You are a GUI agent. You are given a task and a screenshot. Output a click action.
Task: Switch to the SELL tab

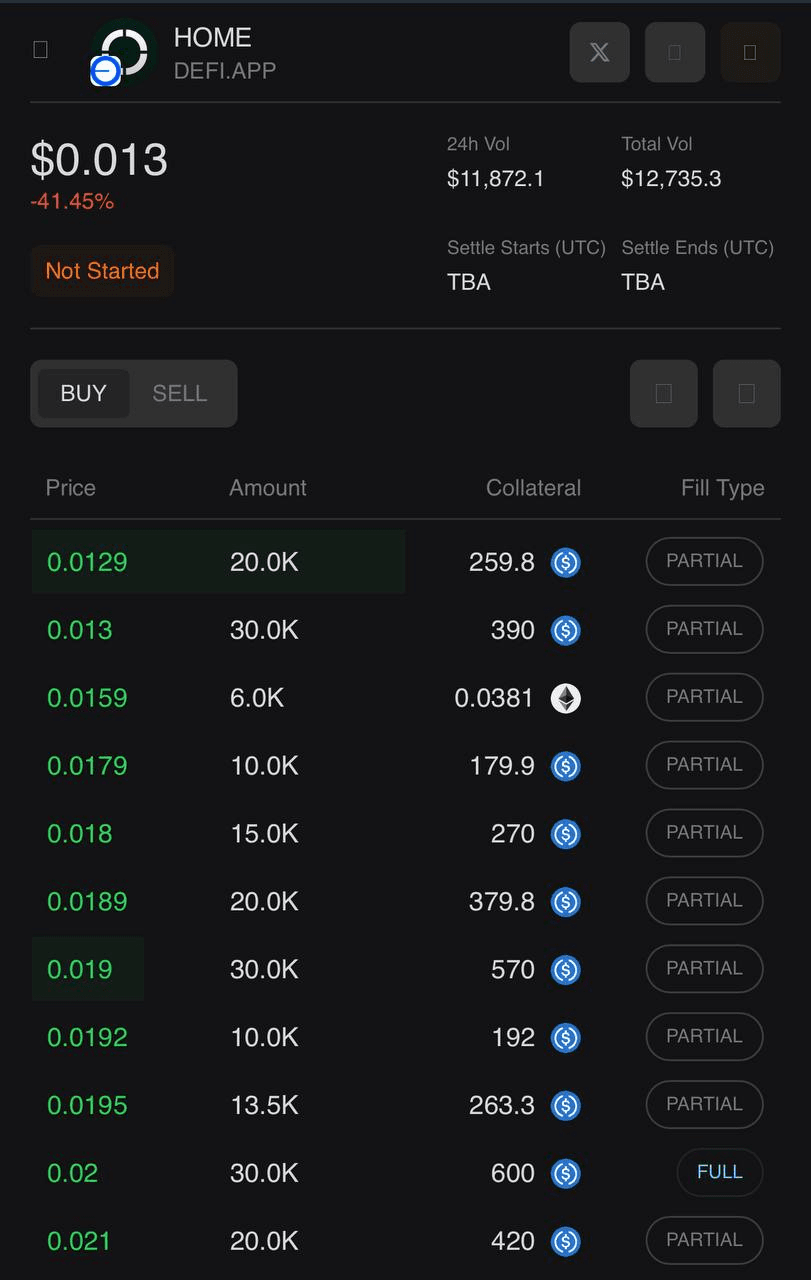pos(180,394)
